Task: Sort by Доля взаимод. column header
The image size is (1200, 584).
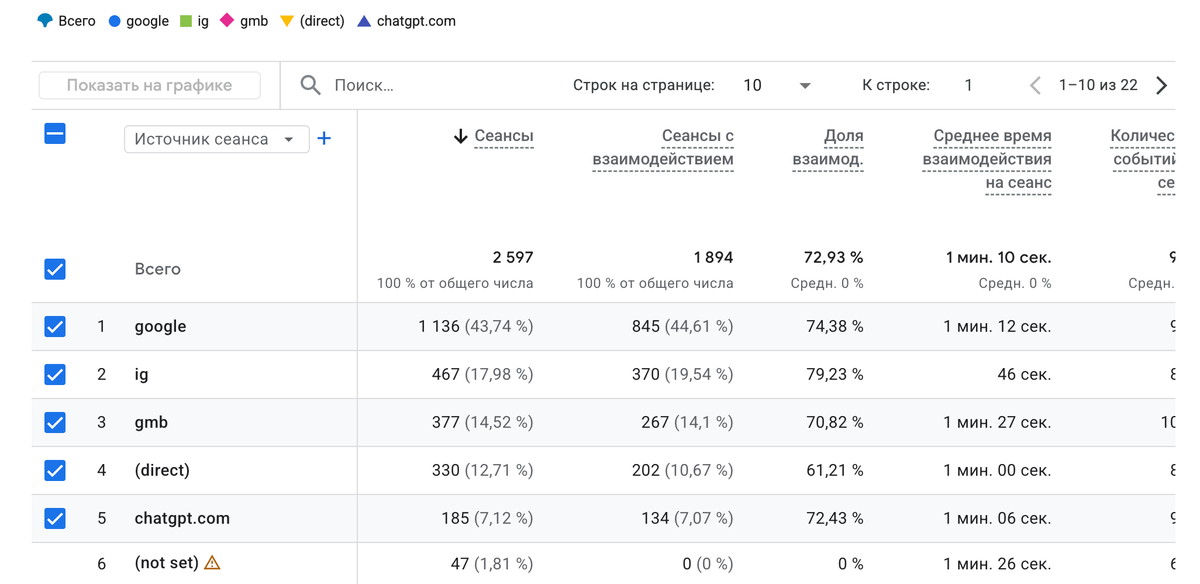Action: tap(828, 147)
